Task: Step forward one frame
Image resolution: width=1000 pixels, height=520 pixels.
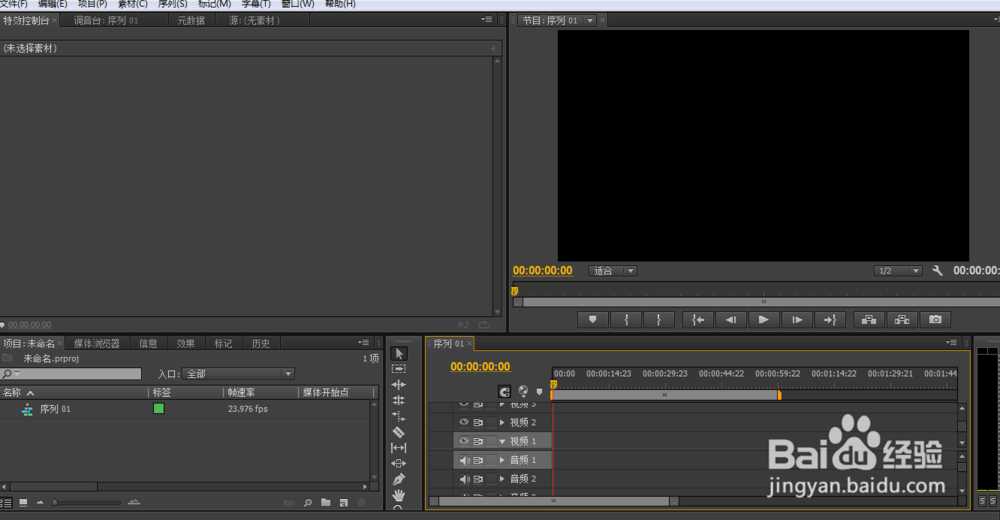Action: click(797, 320)
